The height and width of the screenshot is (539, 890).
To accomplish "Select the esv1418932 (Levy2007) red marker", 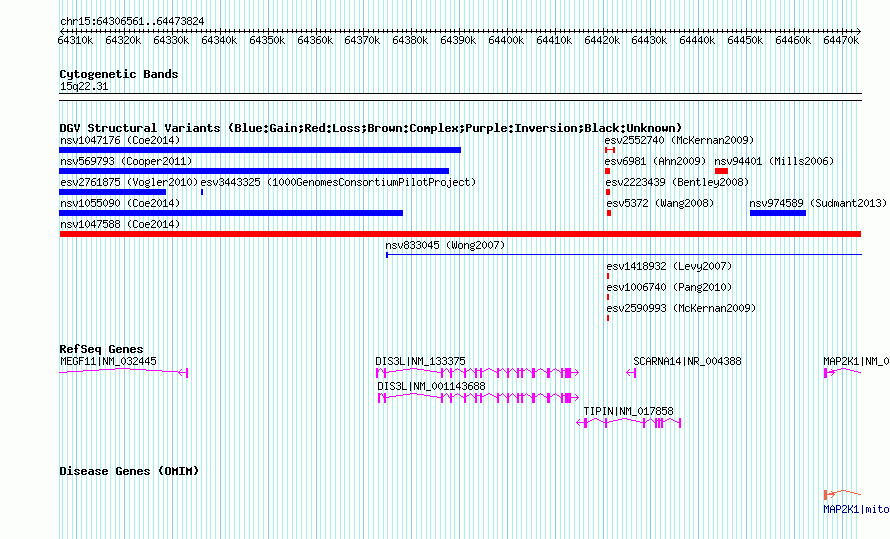I will [x=608, y=276].
